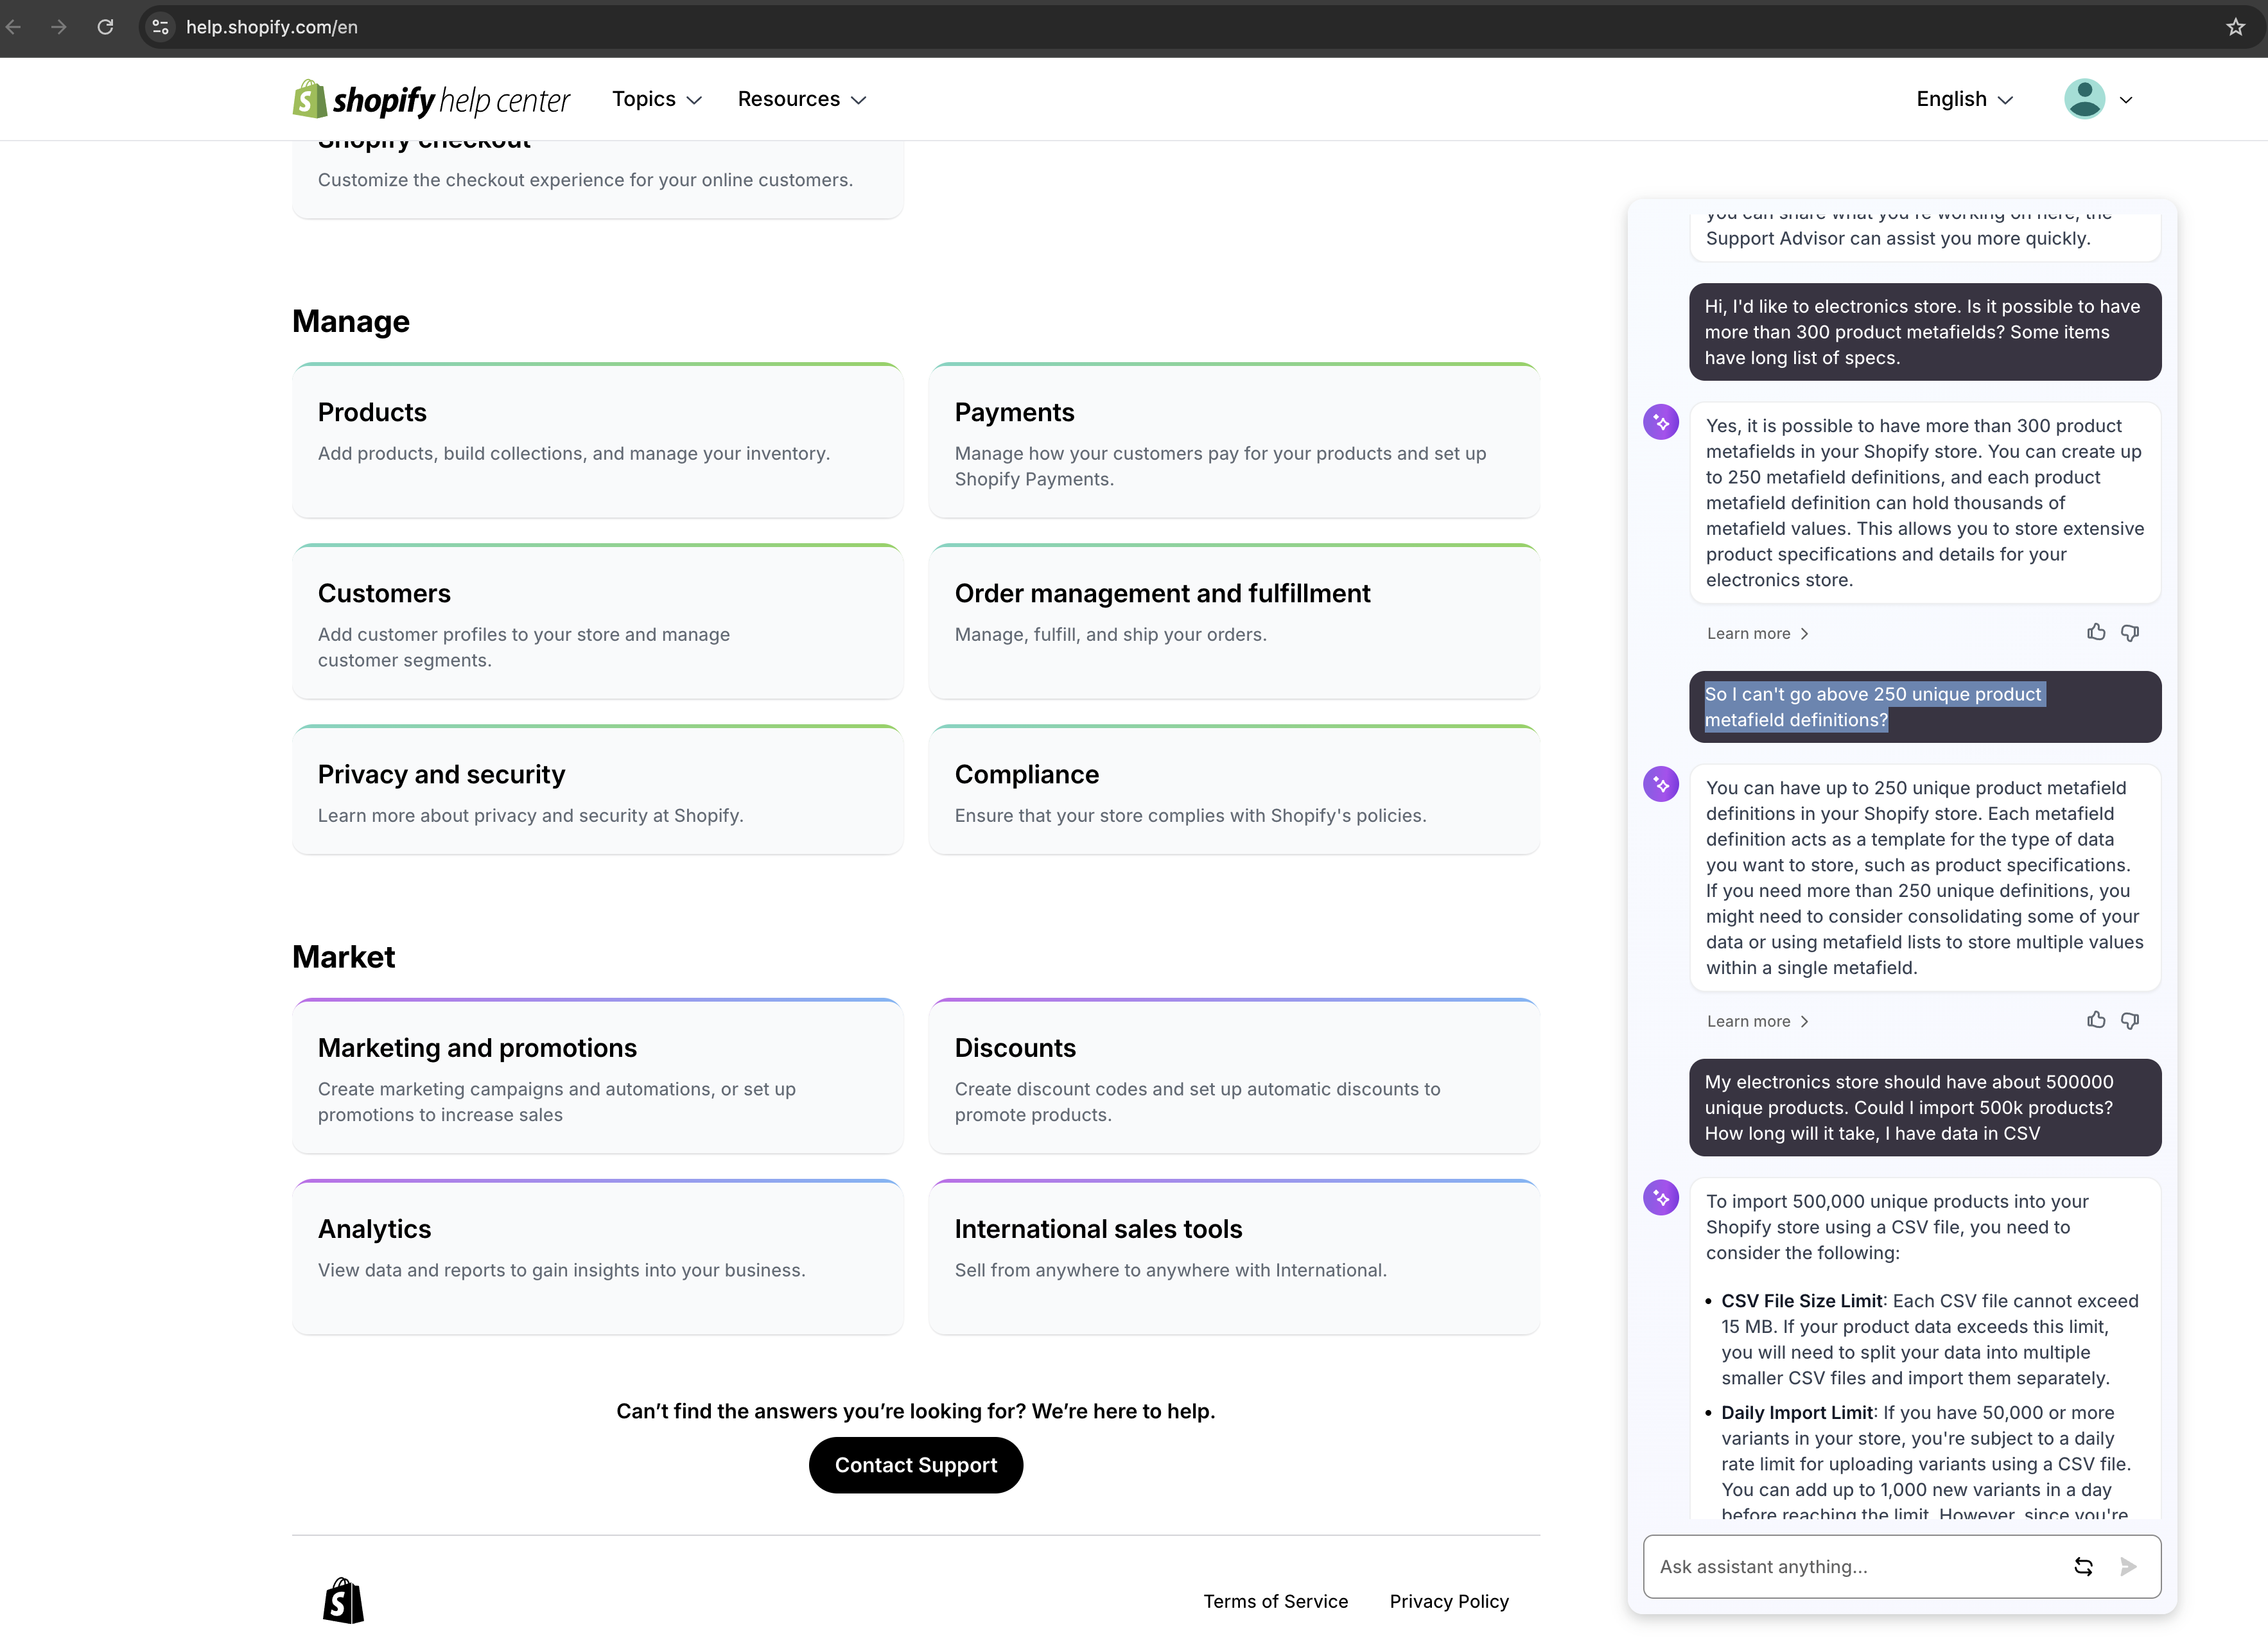Bookmark the page with the star icon
This screenshot has height=1645, width=2268.
(2236, 27)
